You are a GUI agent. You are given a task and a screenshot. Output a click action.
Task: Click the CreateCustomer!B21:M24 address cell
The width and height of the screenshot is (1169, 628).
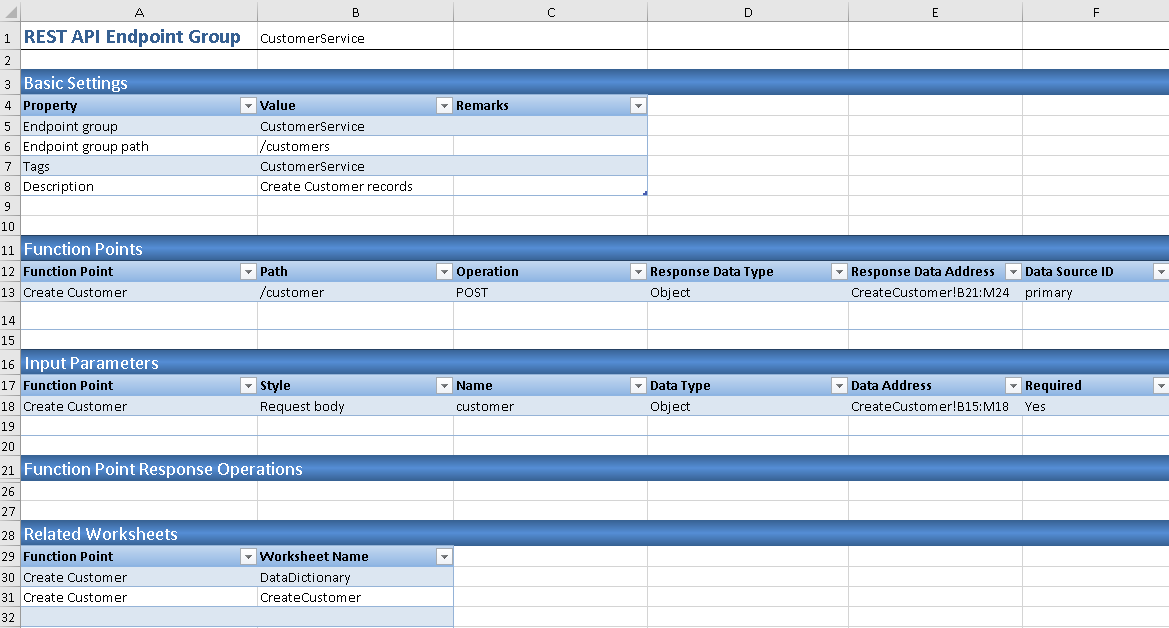click(x=934, y=293)
